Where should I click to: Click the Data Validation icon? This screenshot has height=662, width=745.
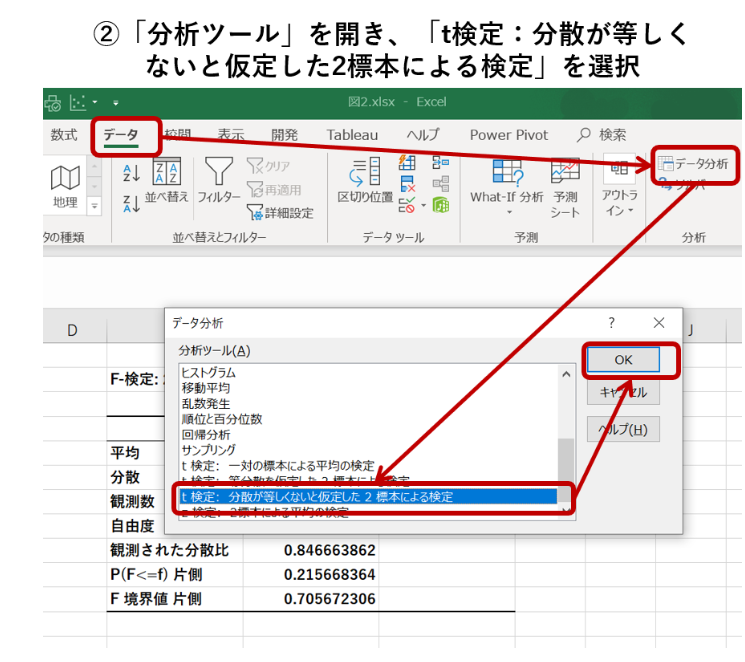pyautogui.click(x=407, y=205)
